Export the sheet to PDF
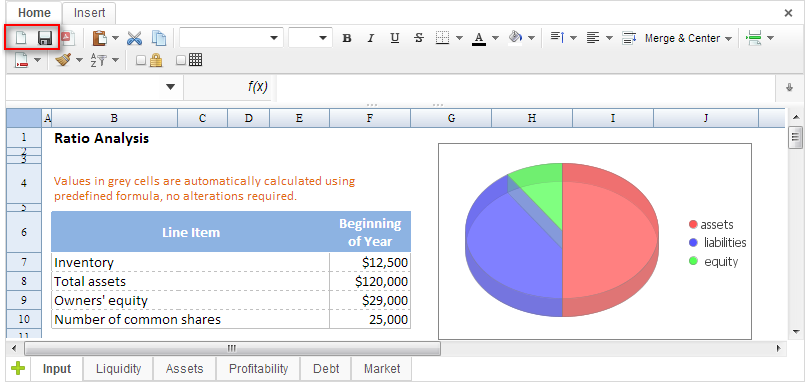Viewport: 810px width, 382px height. click(68, 38)
